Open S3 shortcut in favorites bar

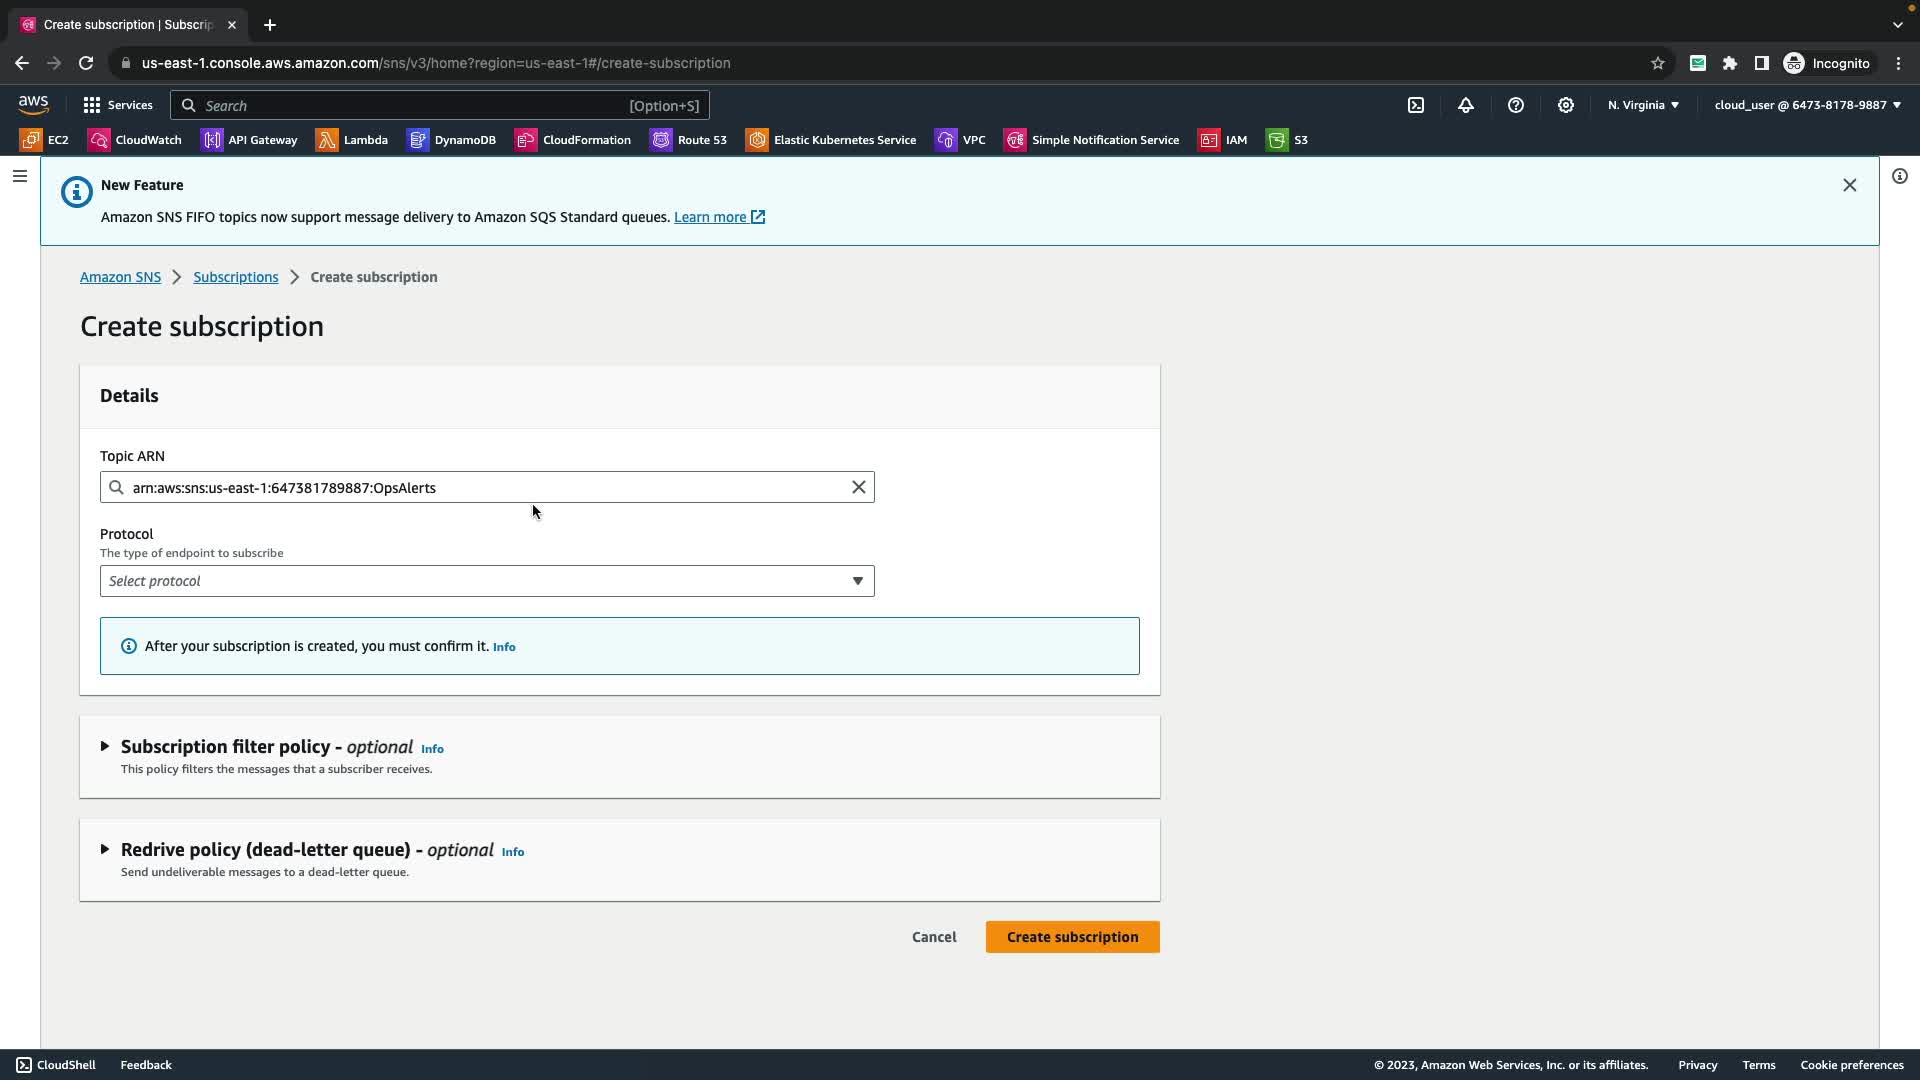point(1287,140)
